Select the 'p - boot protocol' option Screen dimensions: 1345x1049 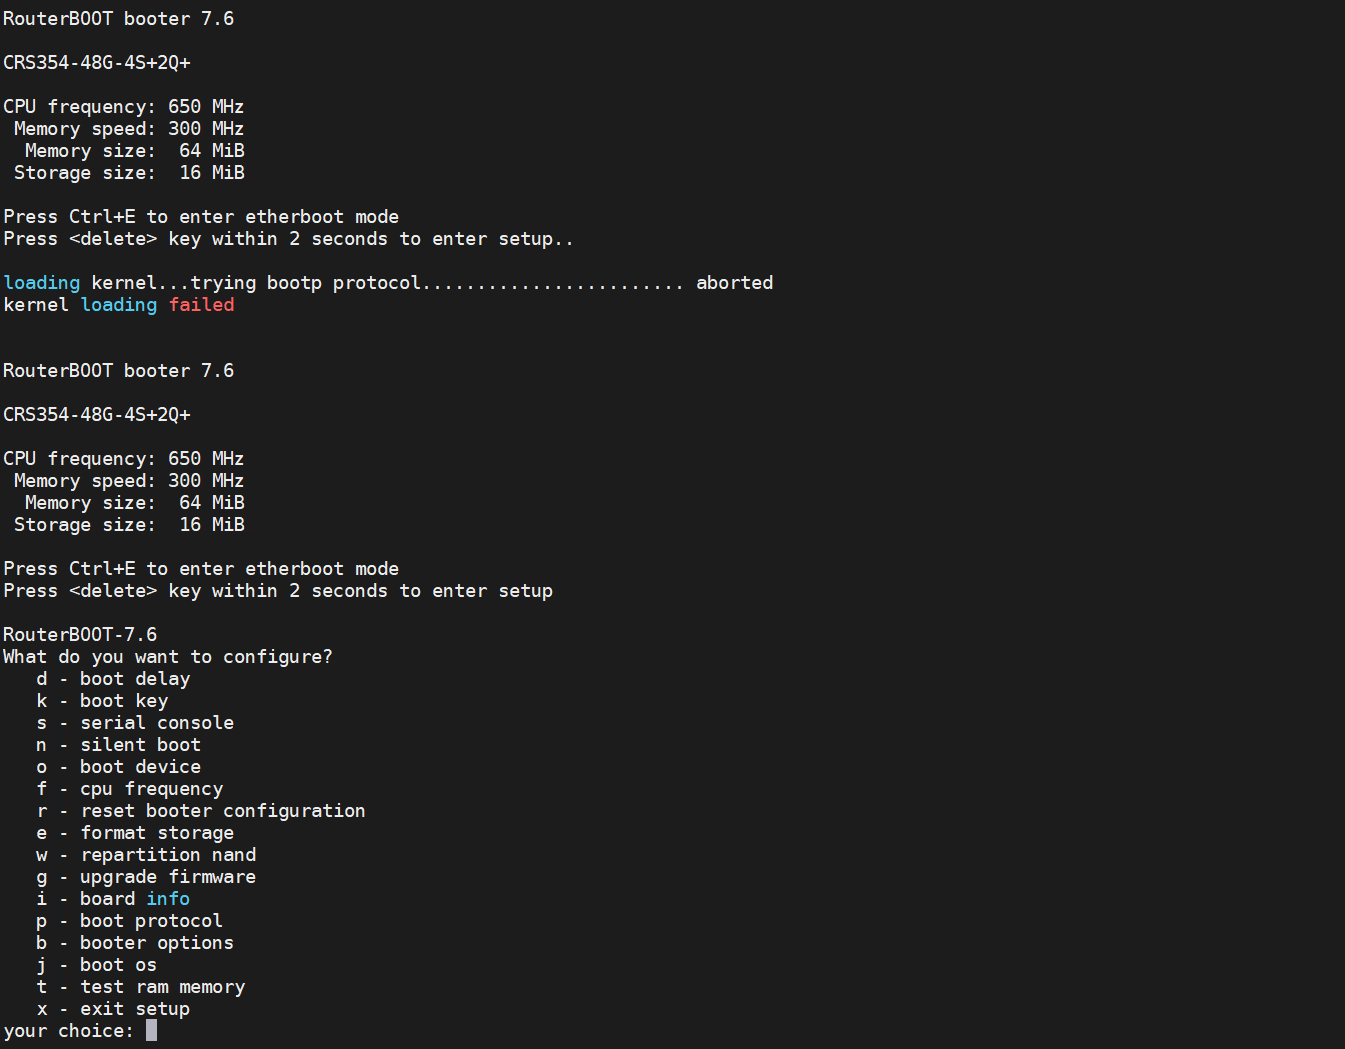[x=129, y=921]
